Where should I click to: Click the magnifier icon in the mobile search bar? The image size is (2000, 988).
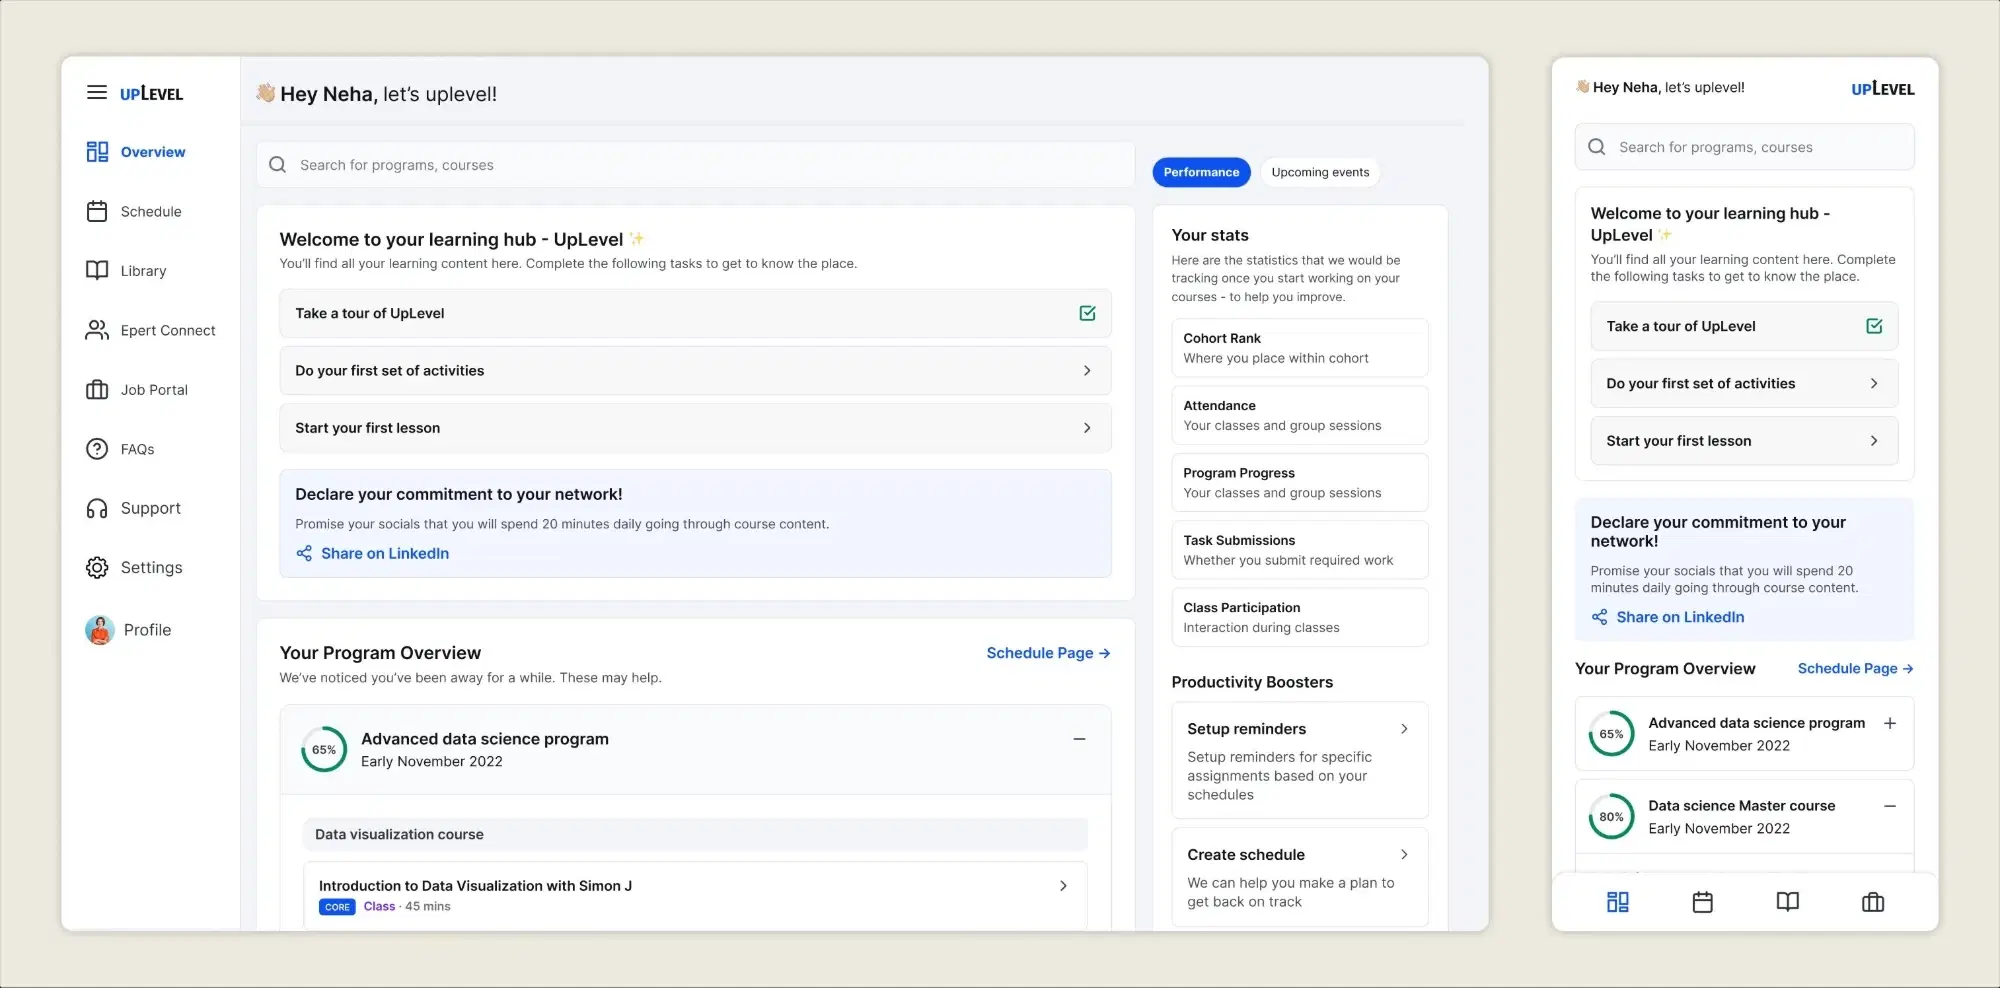[x=1597, y=147]
